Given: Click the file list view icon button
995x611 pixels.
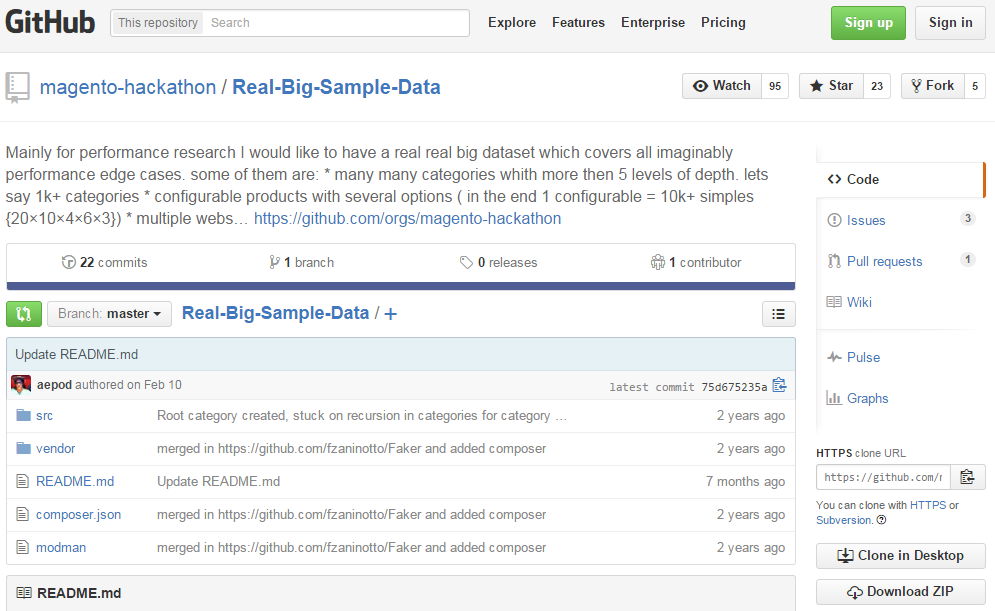Looking at the screenshot, I should (x=778, y=314).
